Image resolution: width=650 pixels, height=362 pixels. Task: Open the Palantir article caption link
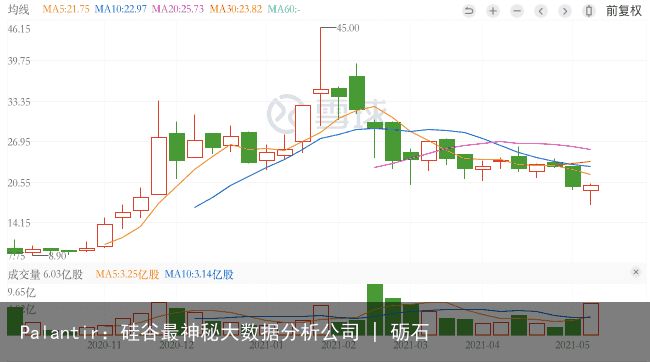[x=224, y=332]
